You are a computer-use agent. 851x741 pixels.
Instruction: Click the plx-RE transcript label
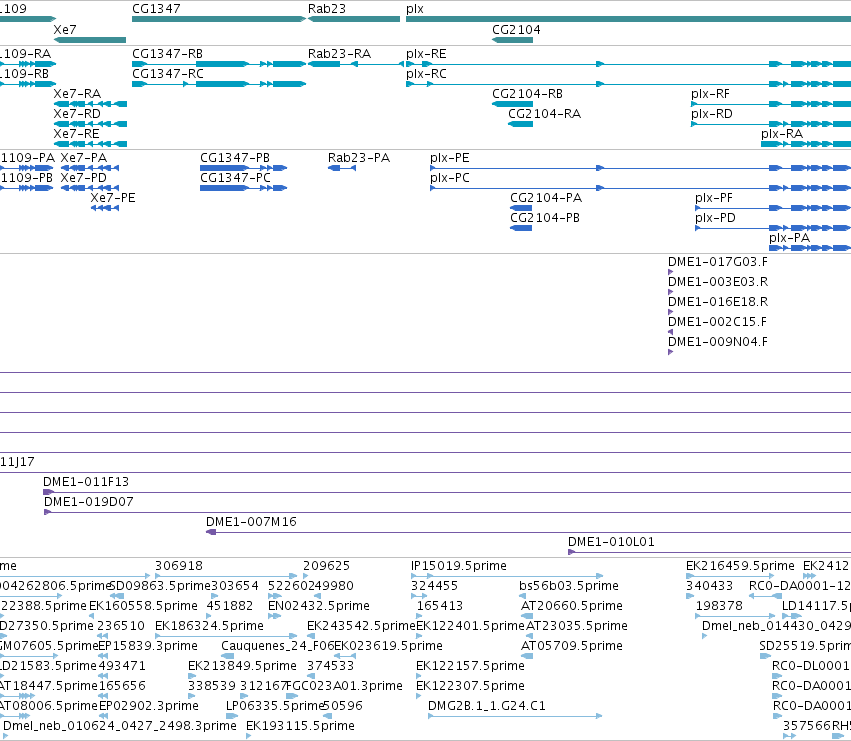pyautogui.click(x=426, y=54)
